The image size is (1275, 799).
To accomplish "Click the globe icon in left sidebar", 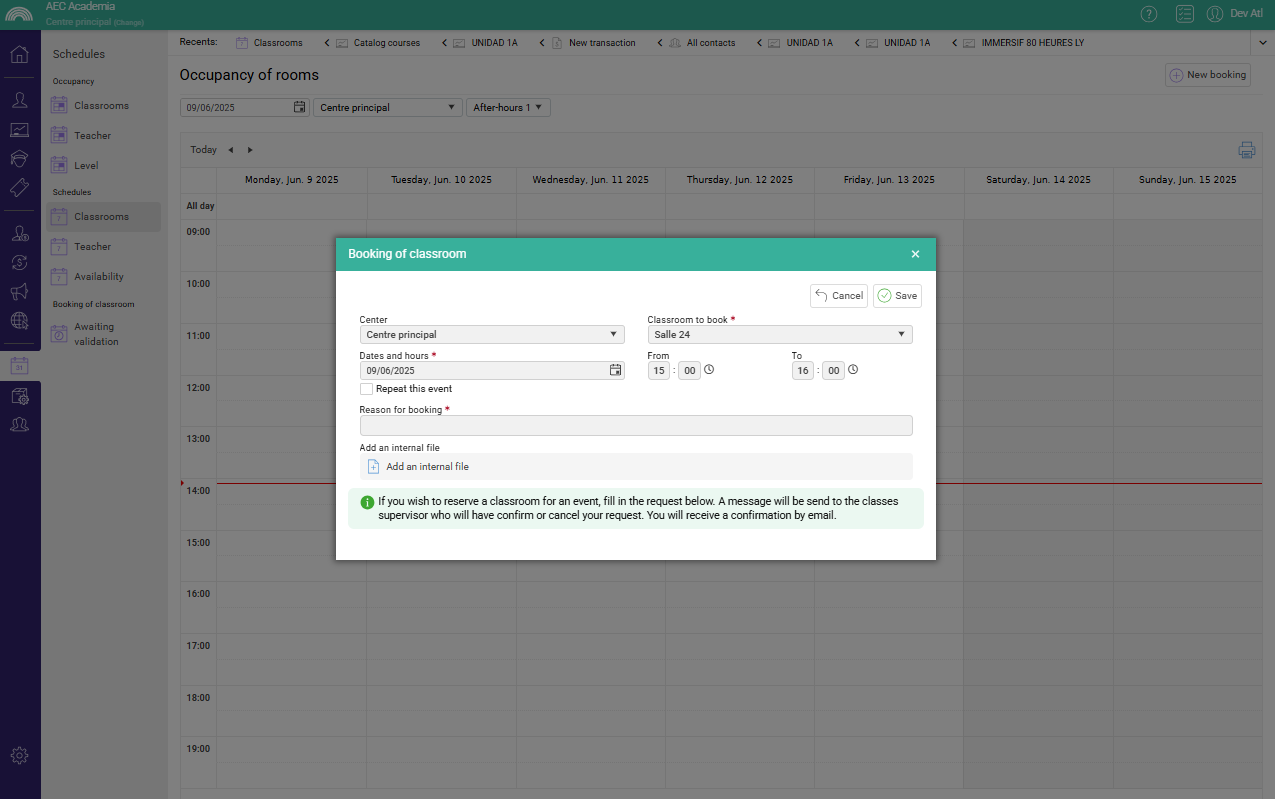I will pyautogui.click(x=19, y=321).
